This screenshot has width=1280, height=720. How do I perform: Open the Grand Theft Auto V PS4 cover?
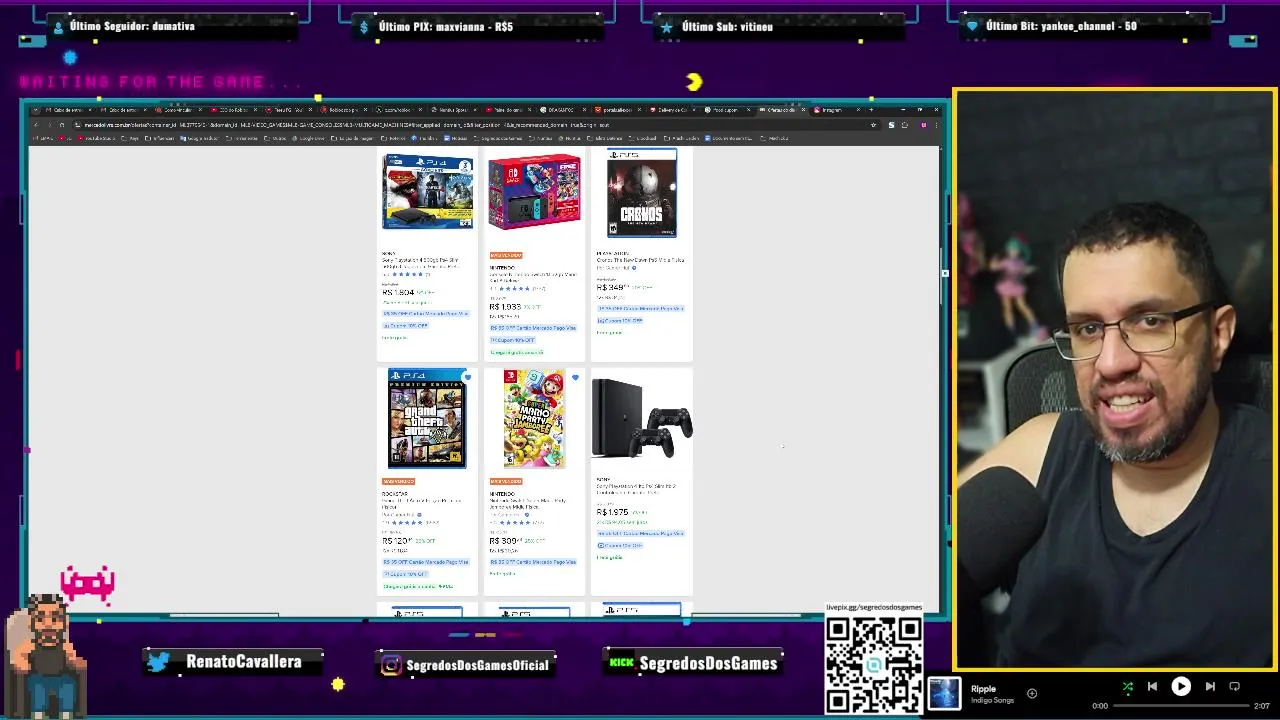(427, 418)
